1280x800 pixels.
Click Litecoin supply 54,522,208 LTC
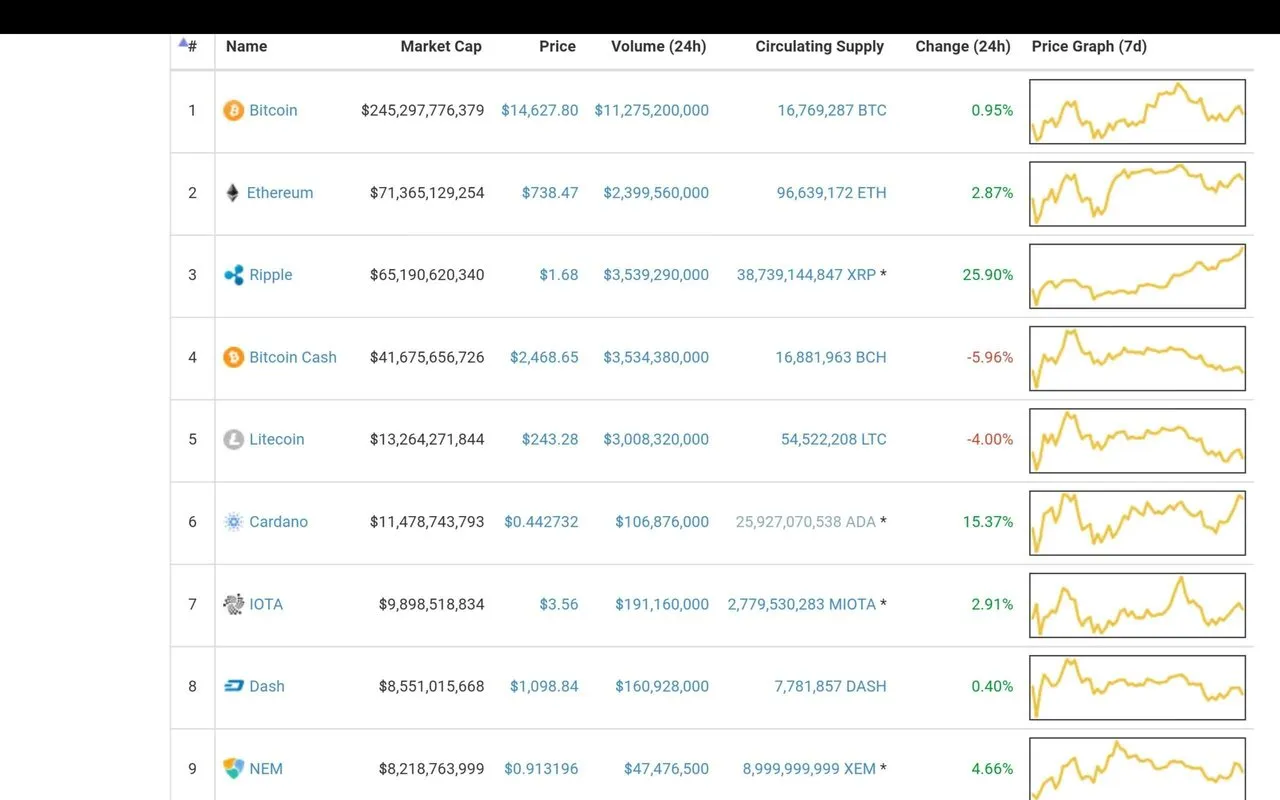pyautogui.click(x=834, y=439)
